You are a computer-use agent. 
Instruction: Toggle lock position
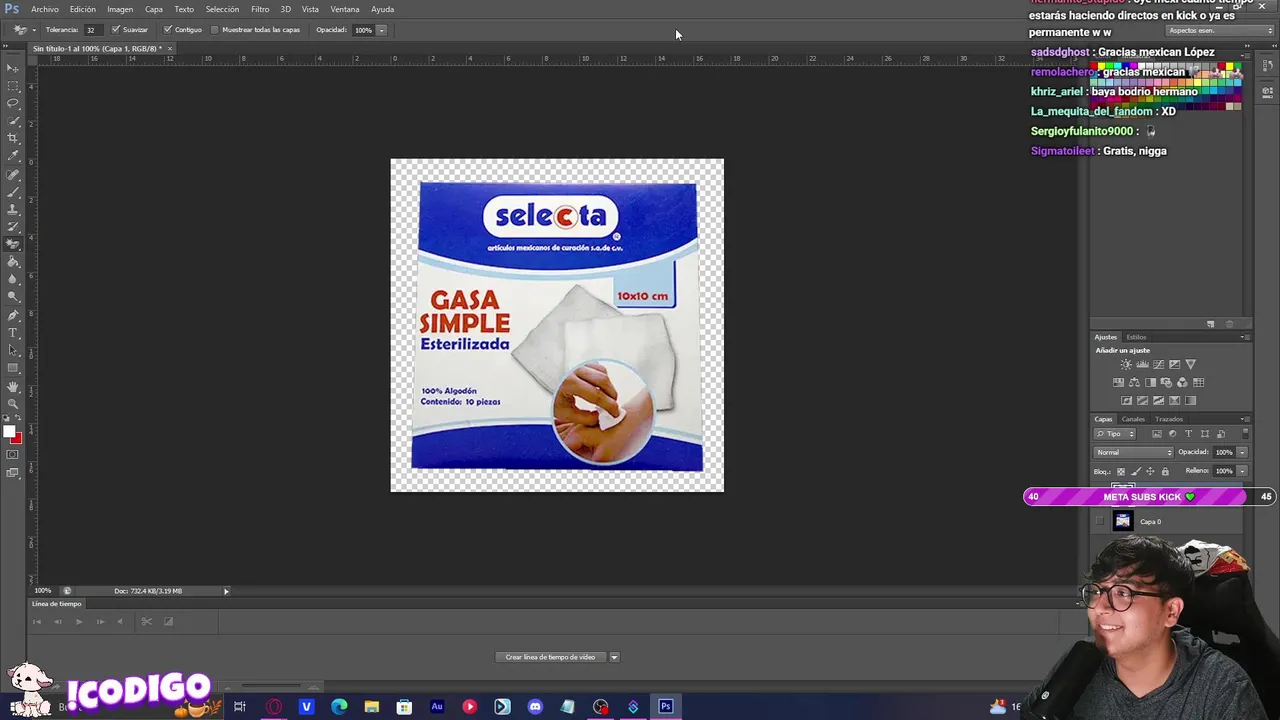[x=1150, y=471]
